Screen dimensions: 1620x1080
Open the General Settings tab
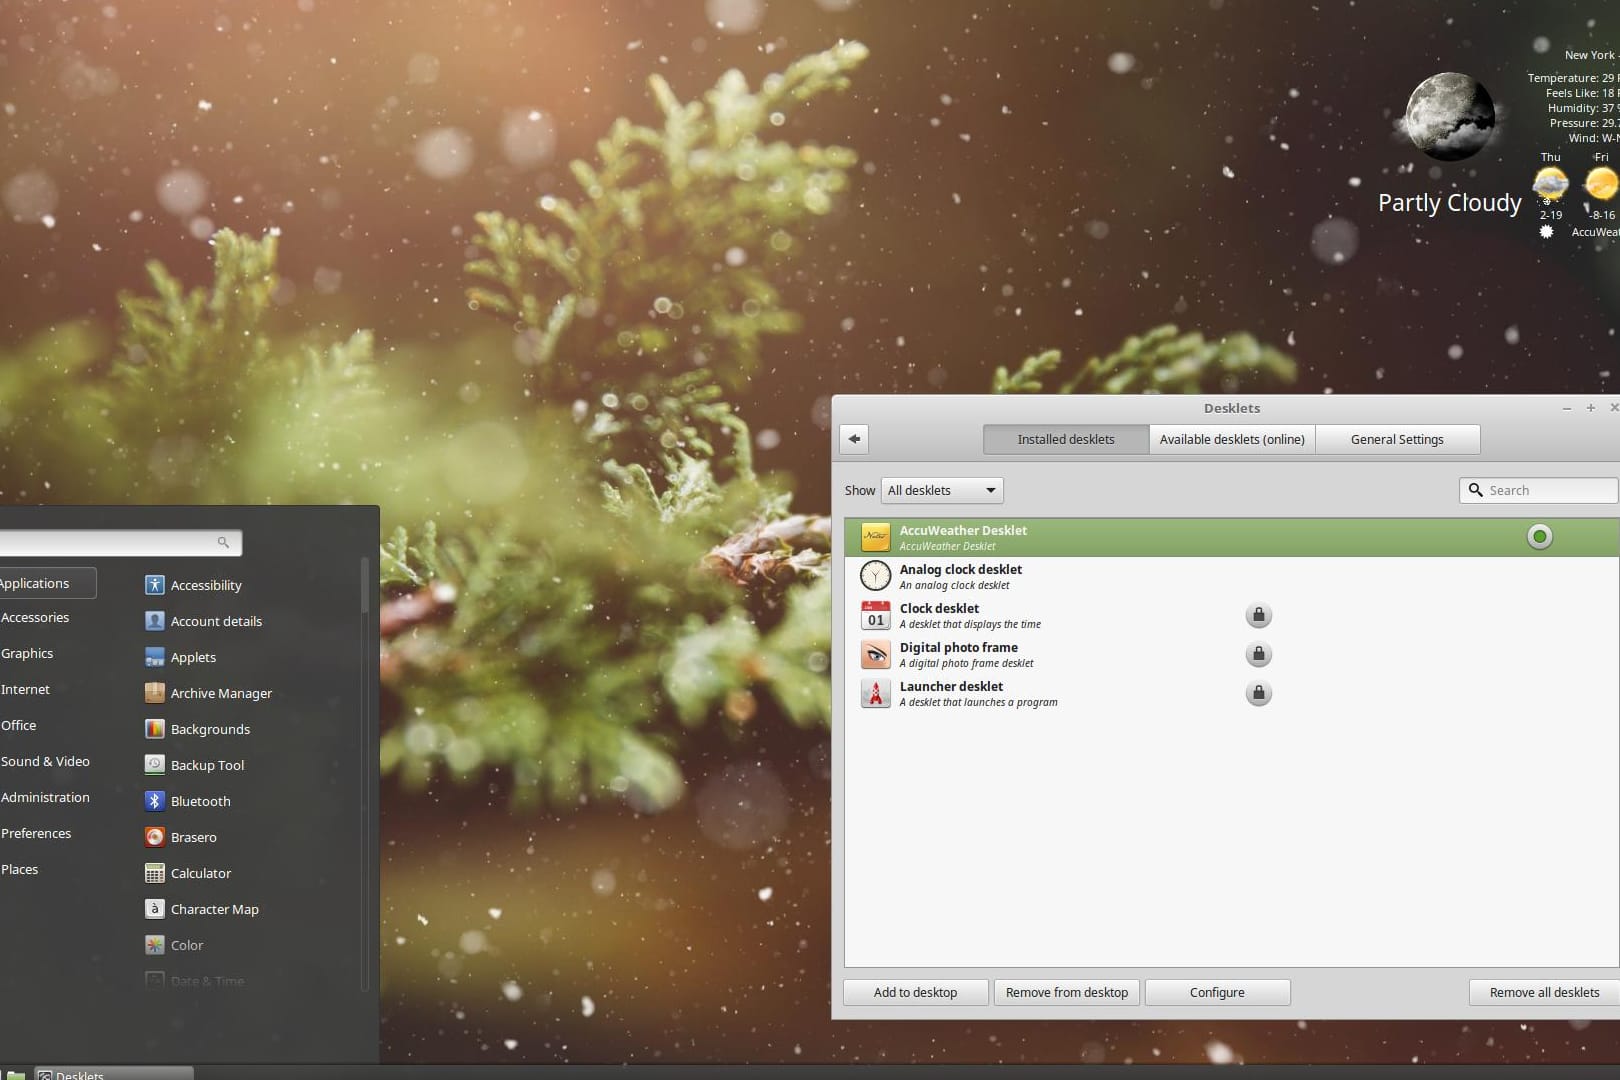point(1396,439)
